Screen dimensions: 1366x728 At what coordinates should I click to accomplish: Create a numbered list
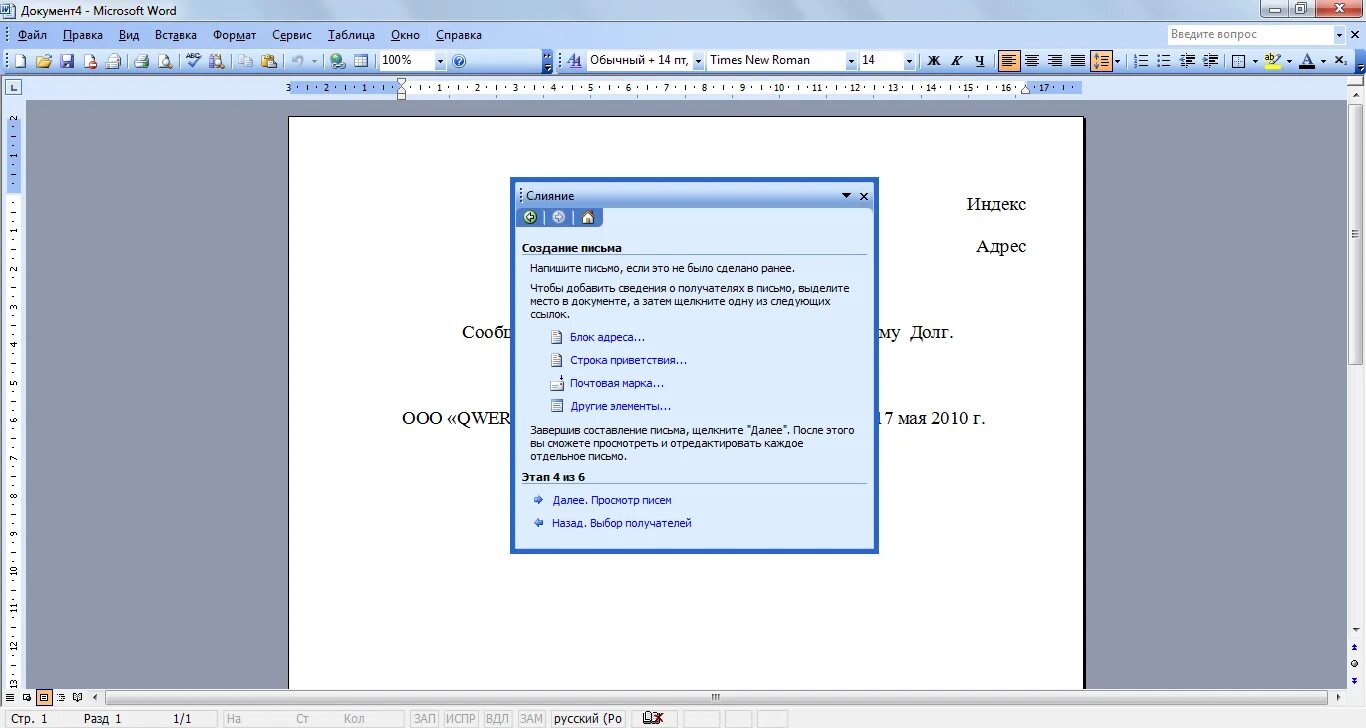click(x=1141, y=61)
